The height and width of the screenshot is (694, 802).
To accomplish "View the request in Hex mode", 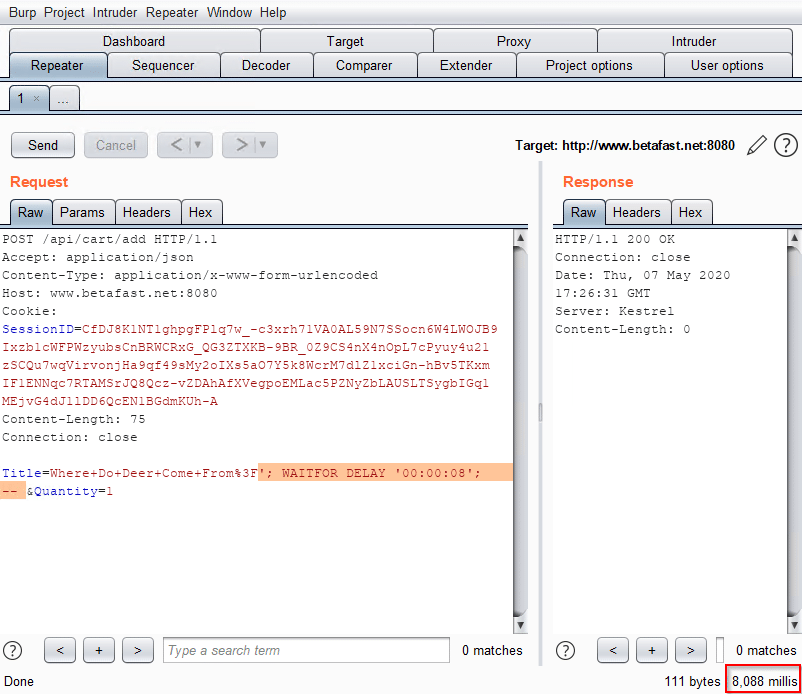I will click(201, 212).
